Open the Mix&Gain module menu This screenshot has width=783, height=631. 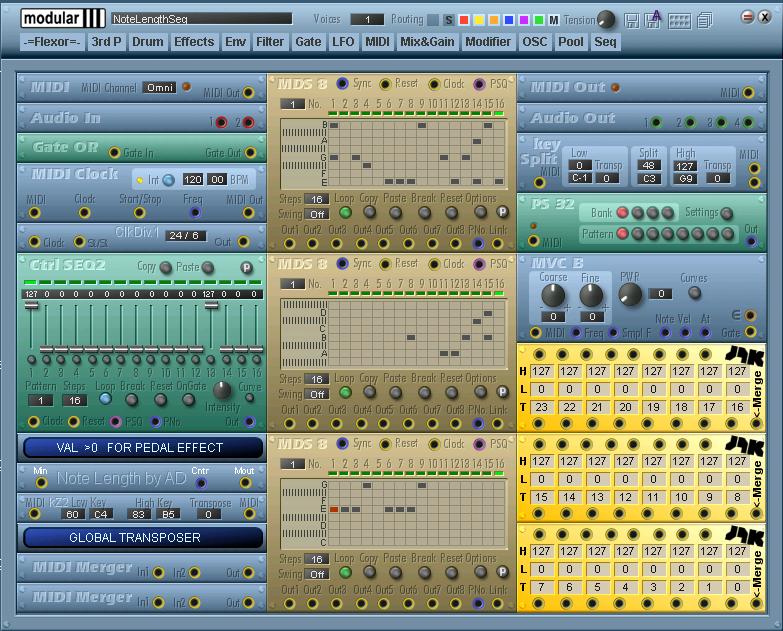427,42
